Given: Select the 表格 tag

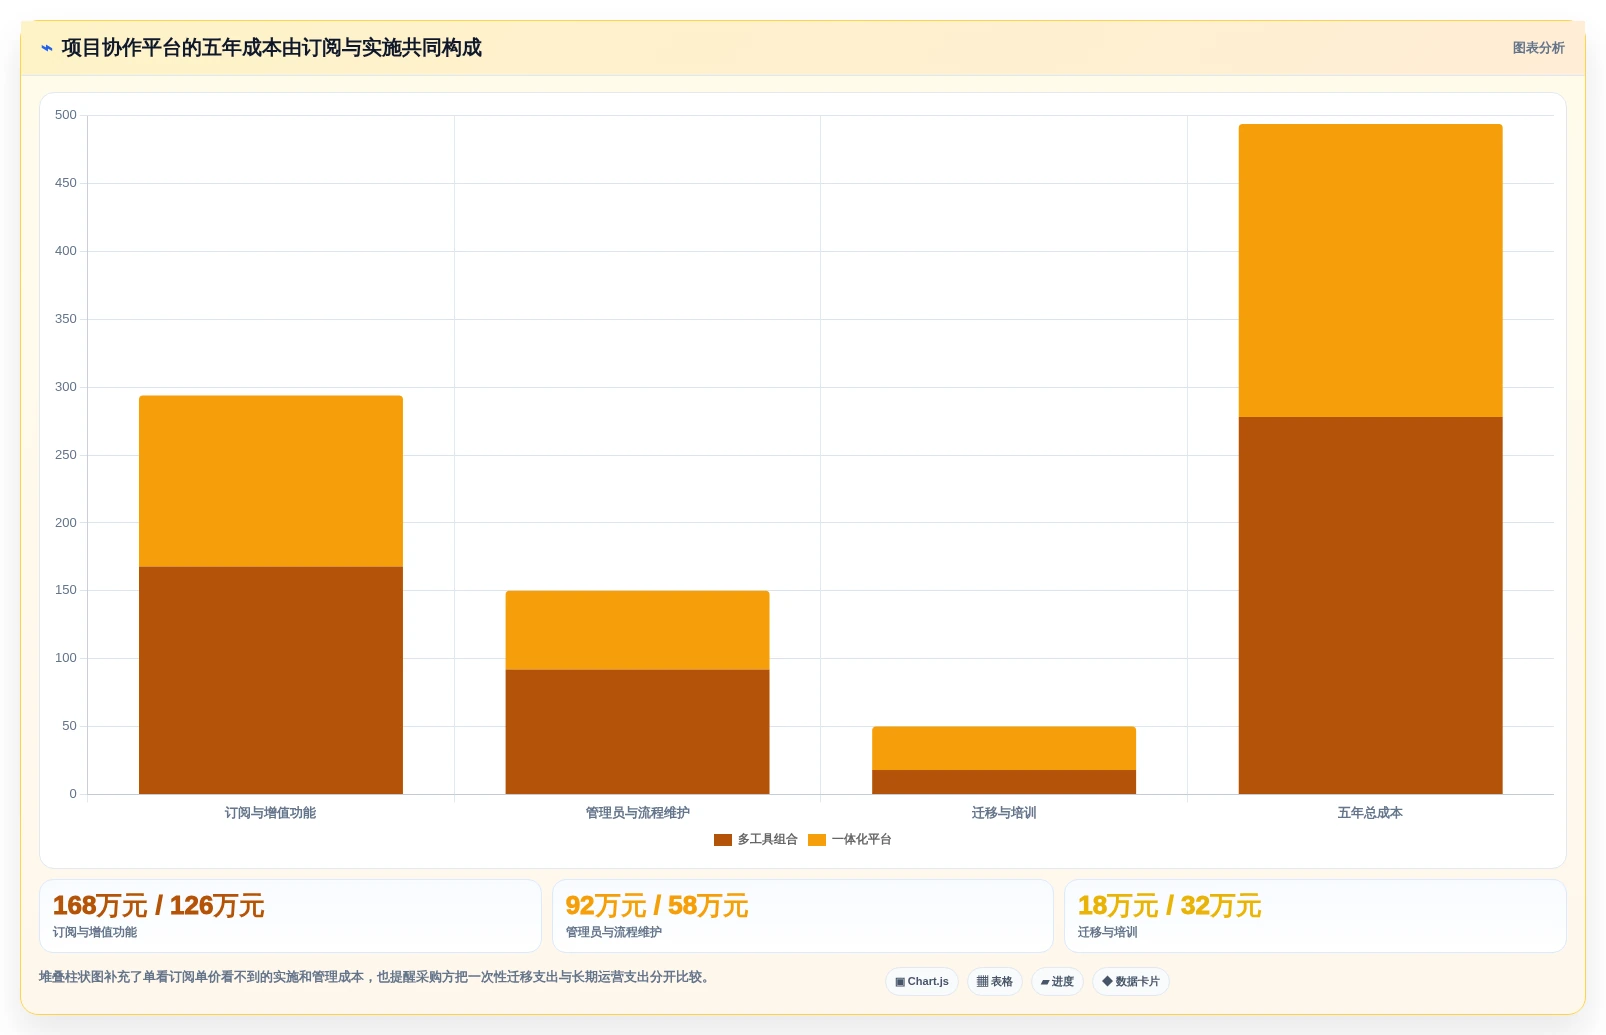Looking at the screenshot, I should [x=995, y=982].
